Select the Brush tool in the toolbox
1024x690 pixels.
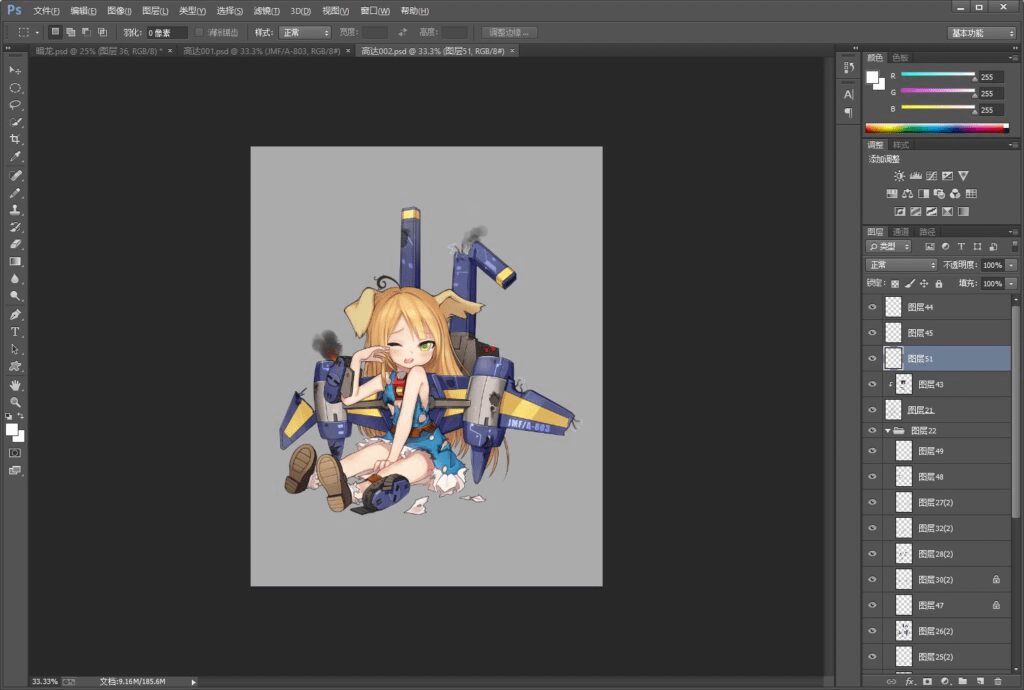pyautogui.click(x=15, y=193)
